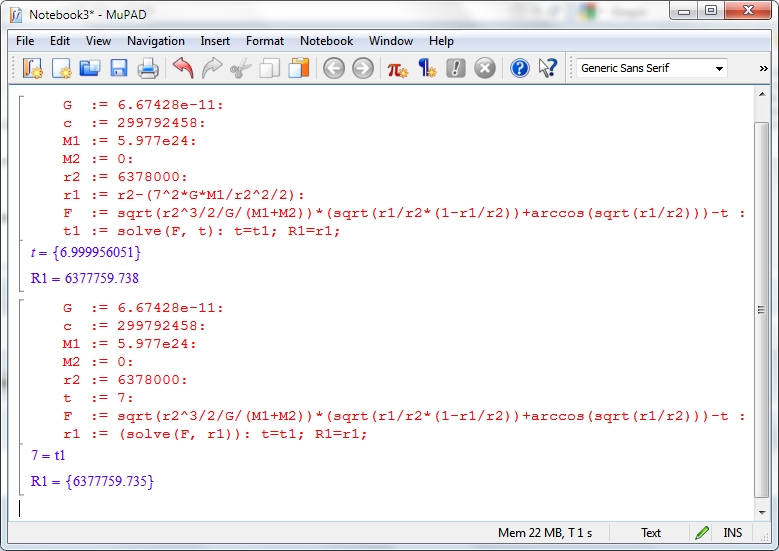Click the vertical scrollbar down arrow
Image resolution: width=779 pixels, height=551 pixels.
point(762,509)
